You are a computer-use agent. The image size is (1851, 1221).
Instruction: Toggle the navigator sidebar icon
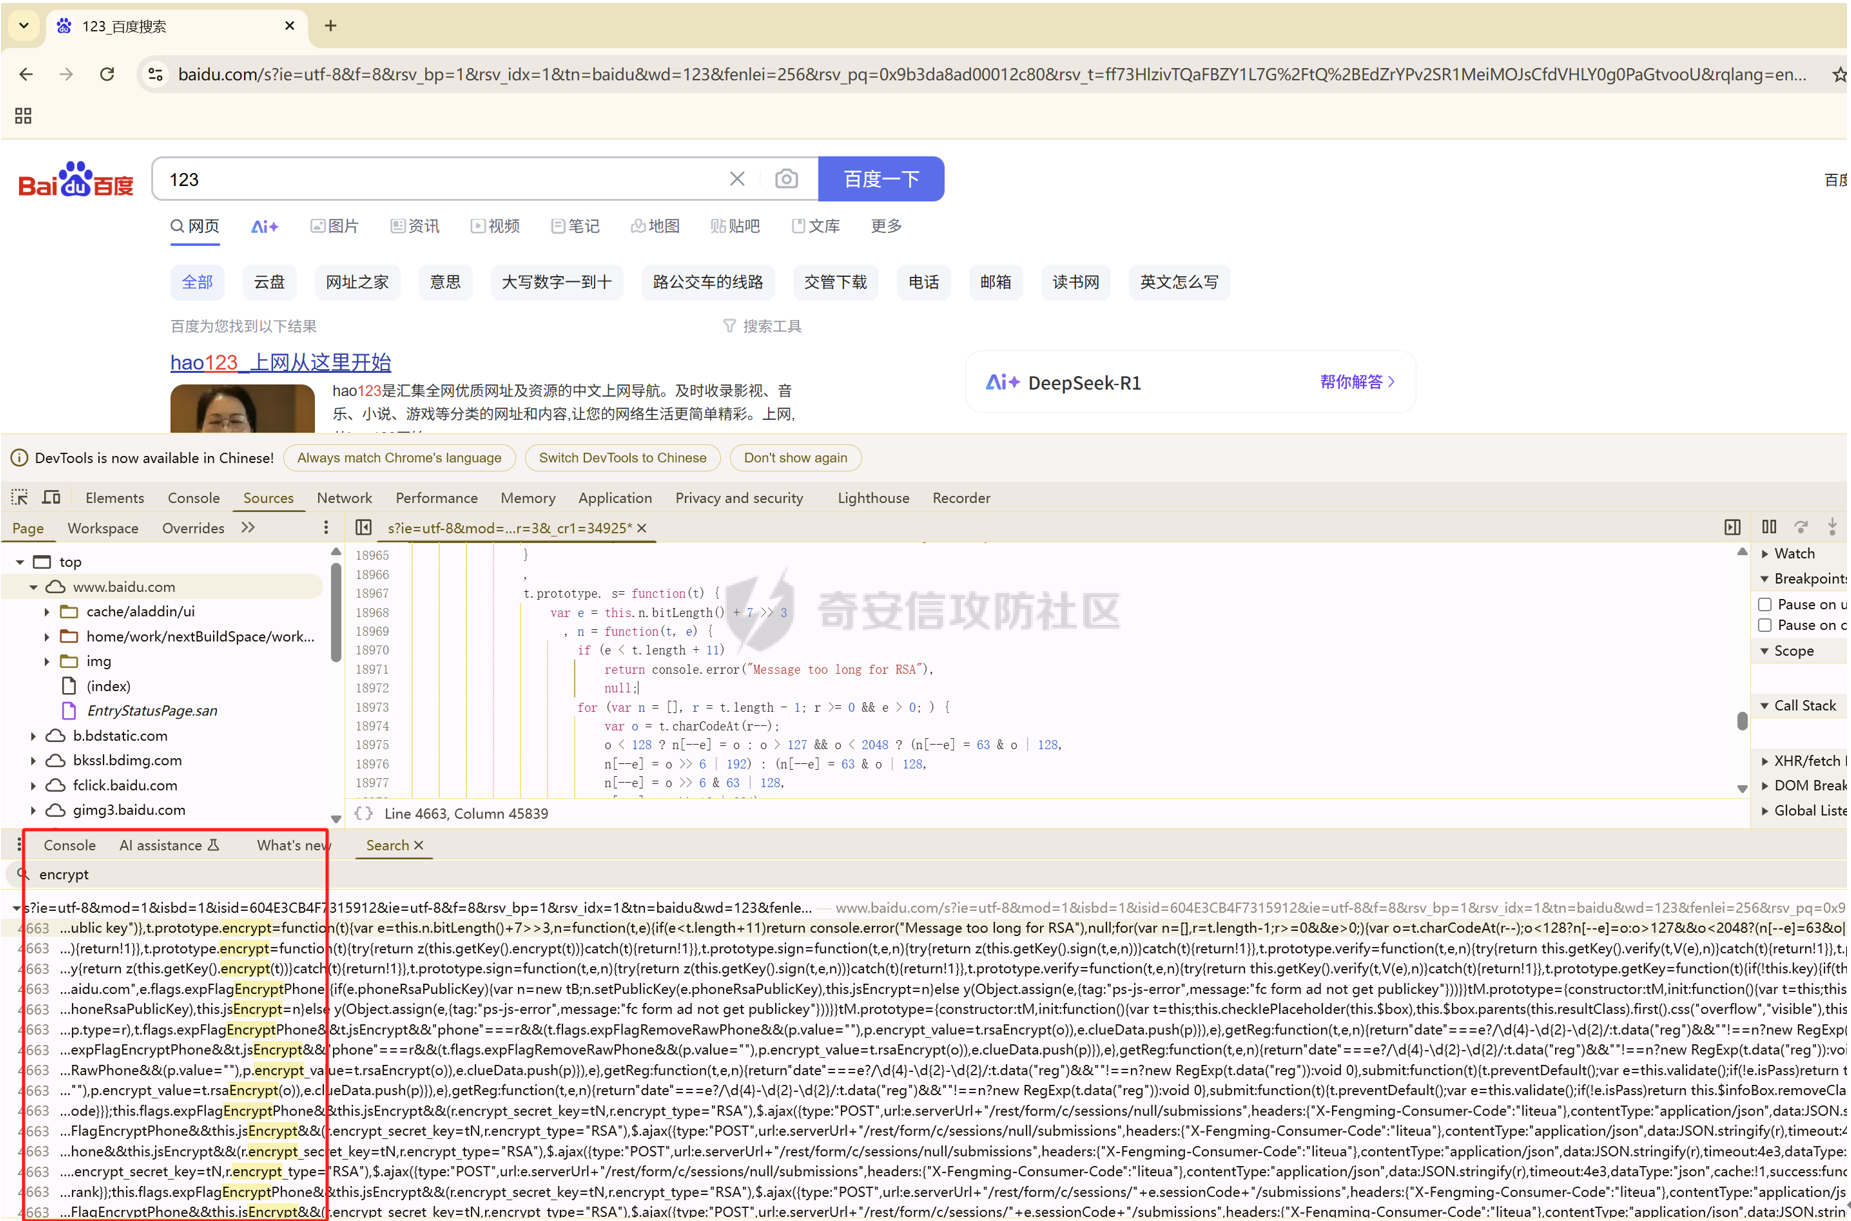click(363, 528)
